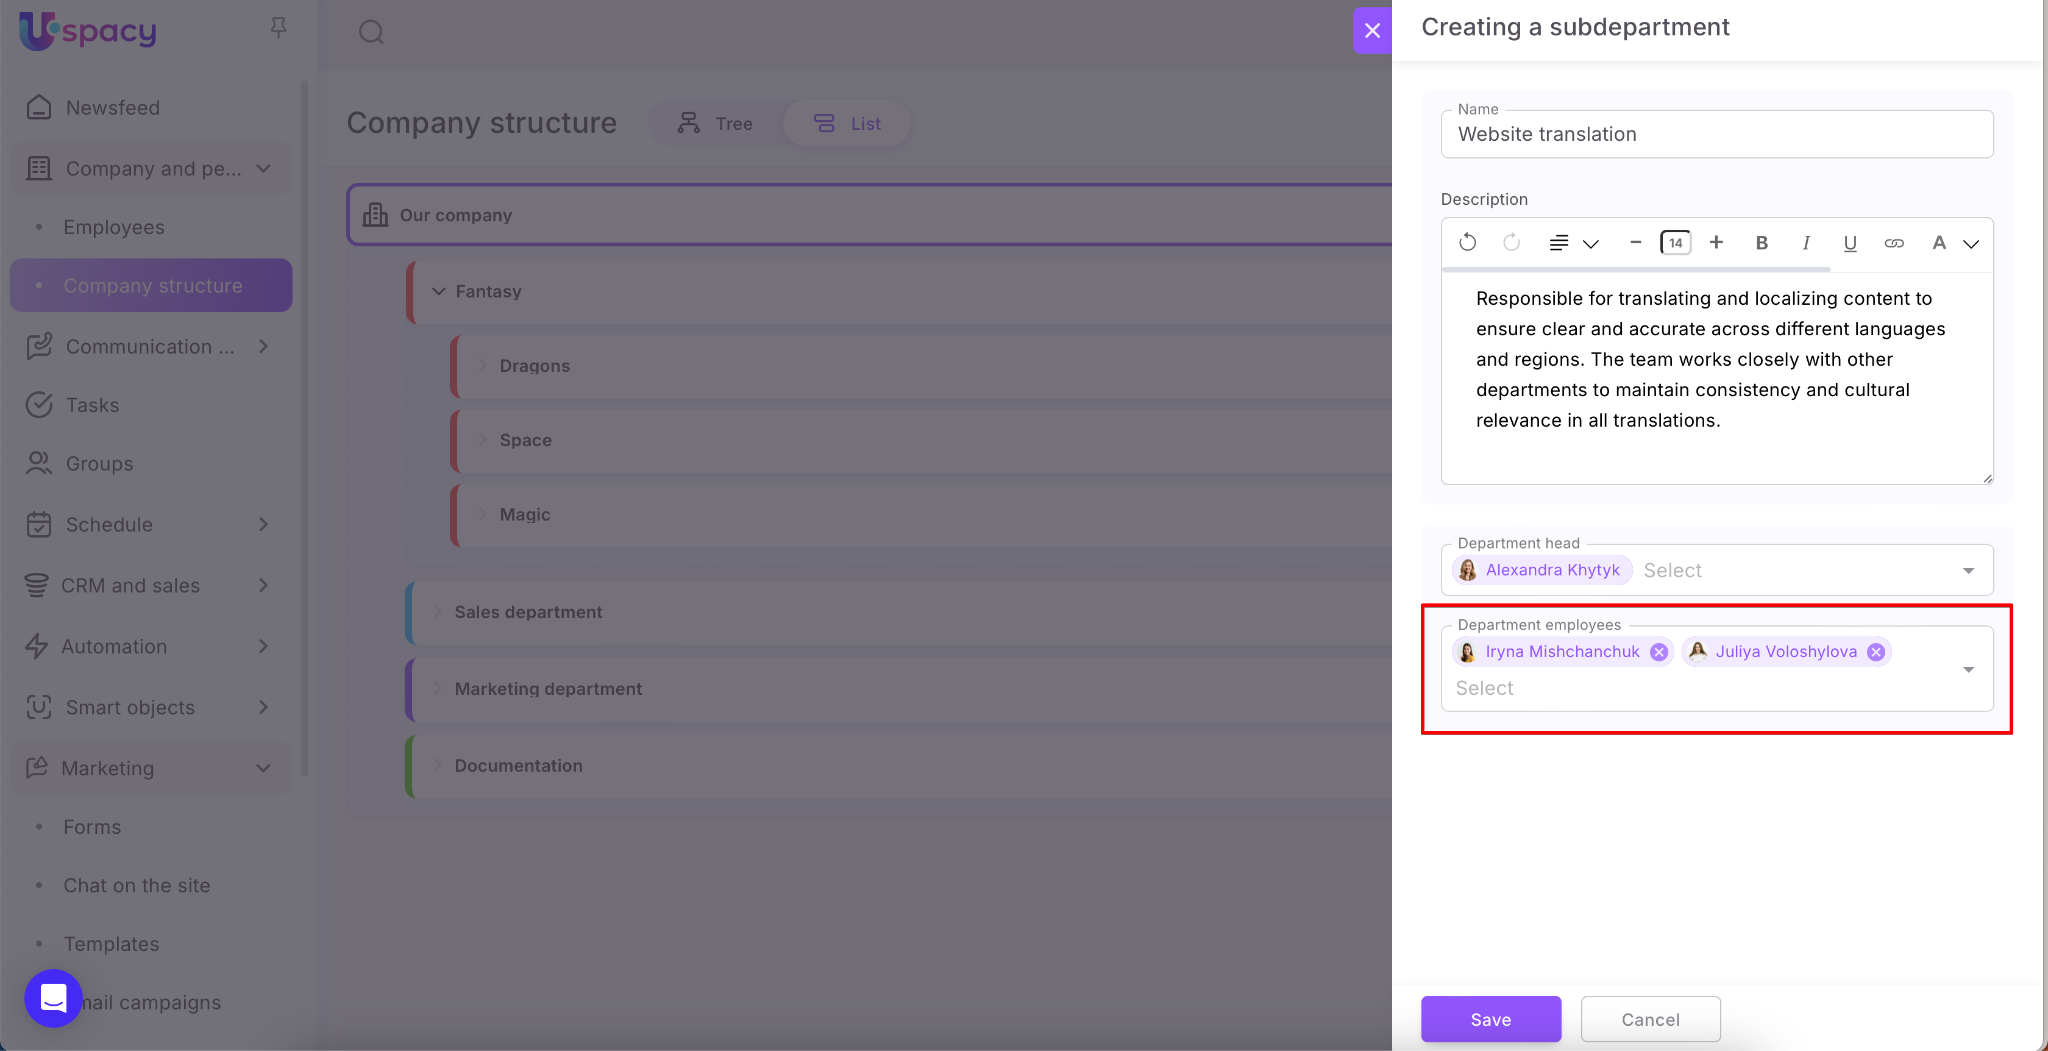Open the chat support bubble

point(53,998)
